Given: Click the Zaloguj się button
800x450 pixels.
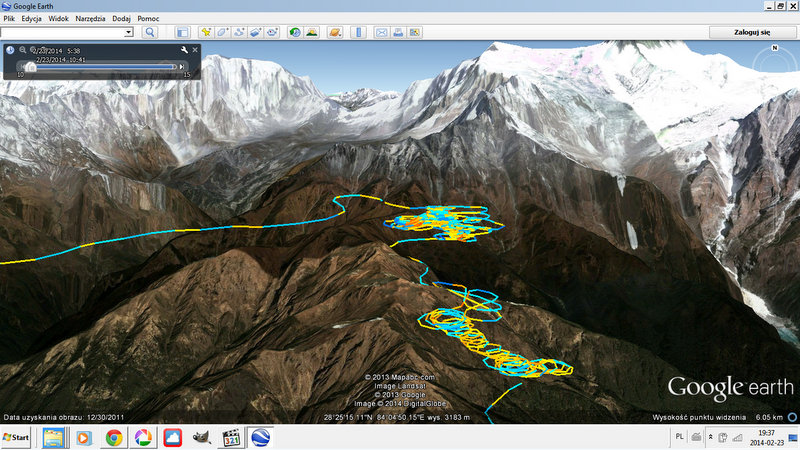Looking at the screenshot, I should 753,32.
